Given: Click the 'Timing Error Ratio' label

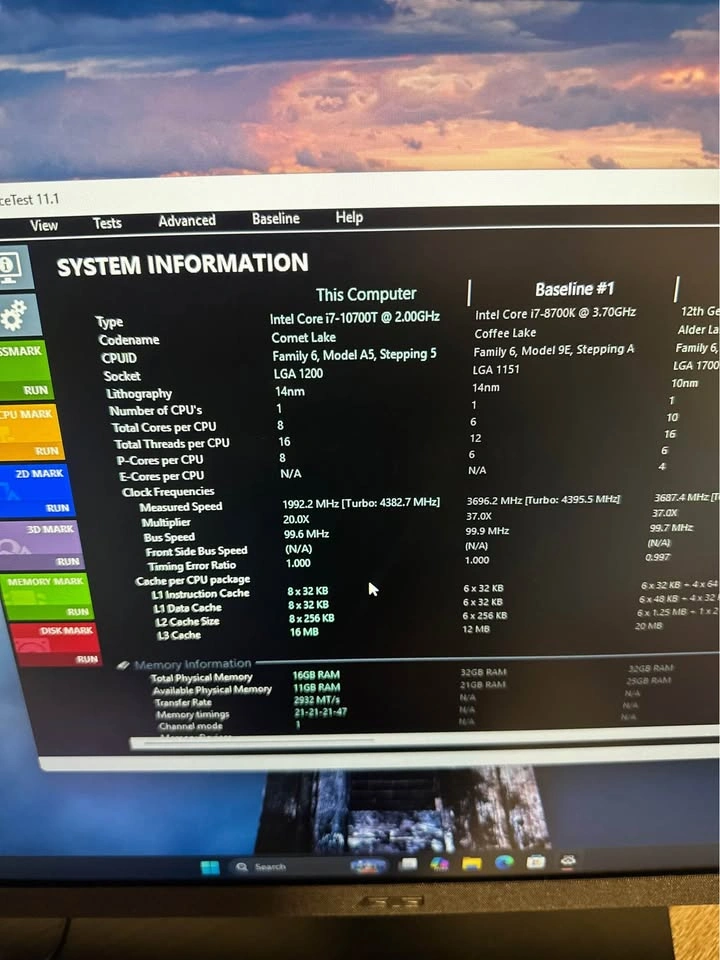Looking at the screenshot, I should coord(192,566).
